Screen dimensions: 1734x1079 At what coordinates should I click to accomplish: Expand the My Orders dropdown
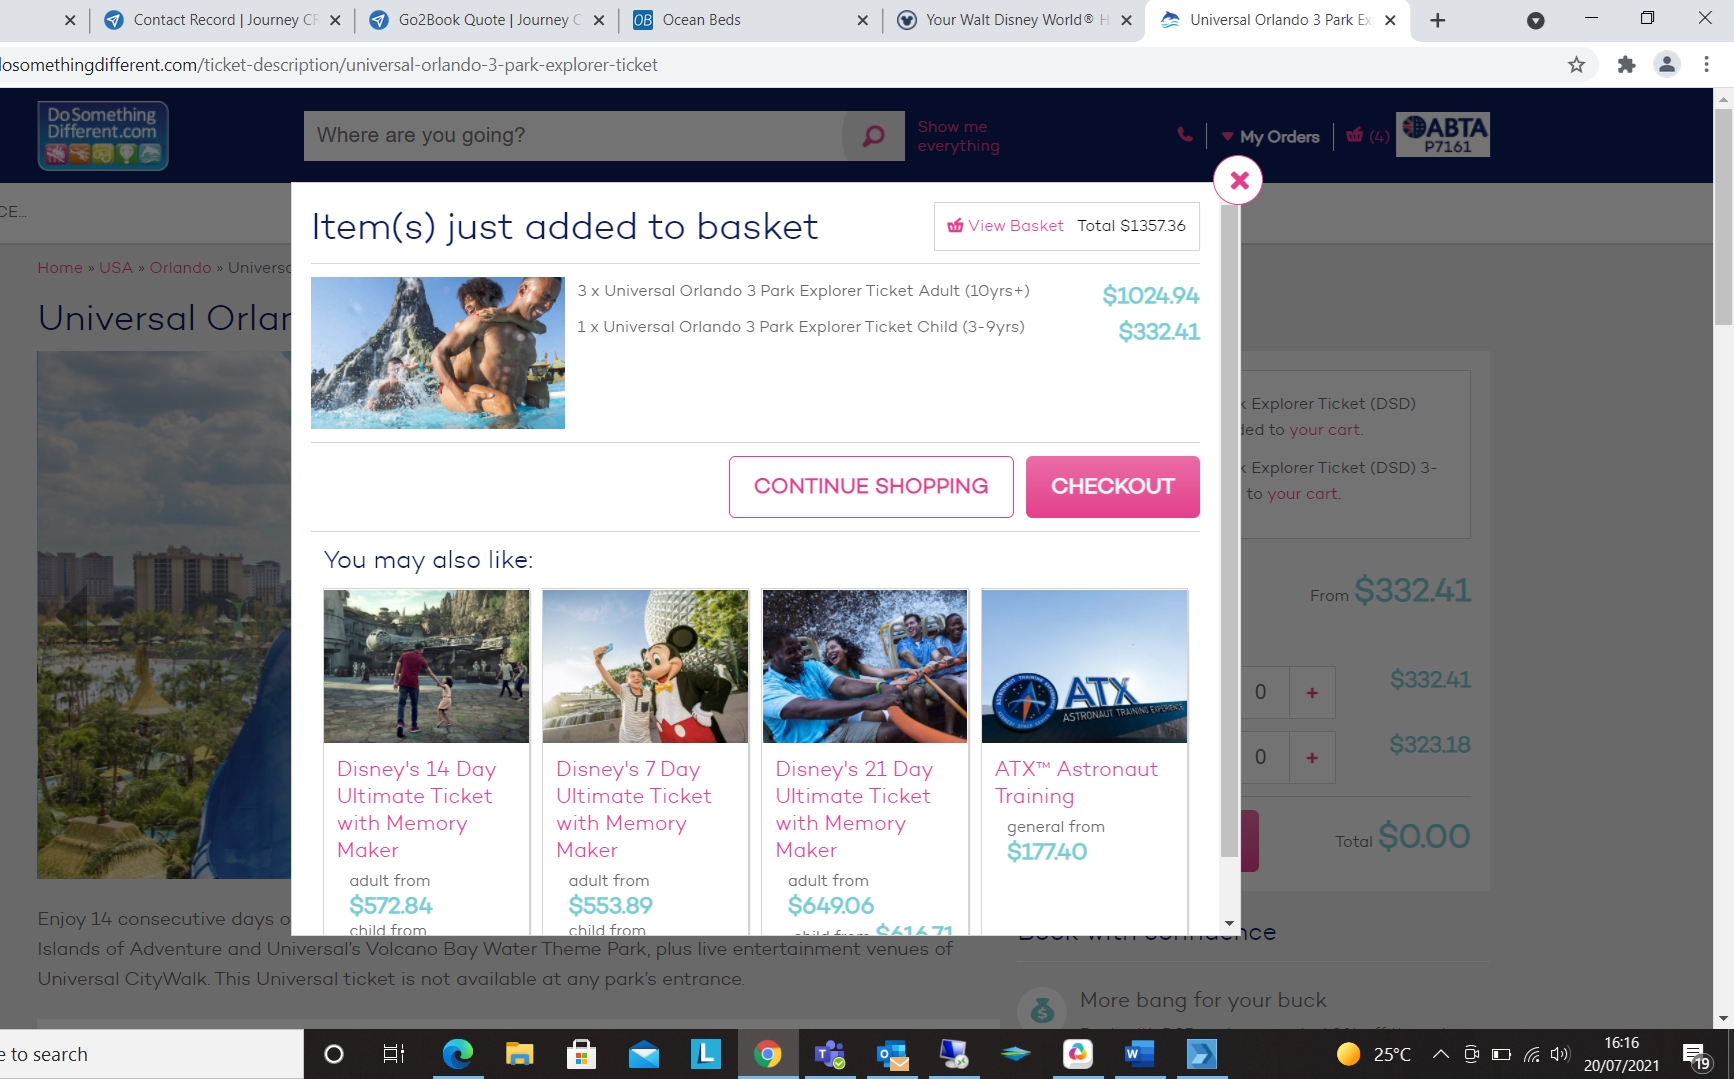coord(1270,137)
